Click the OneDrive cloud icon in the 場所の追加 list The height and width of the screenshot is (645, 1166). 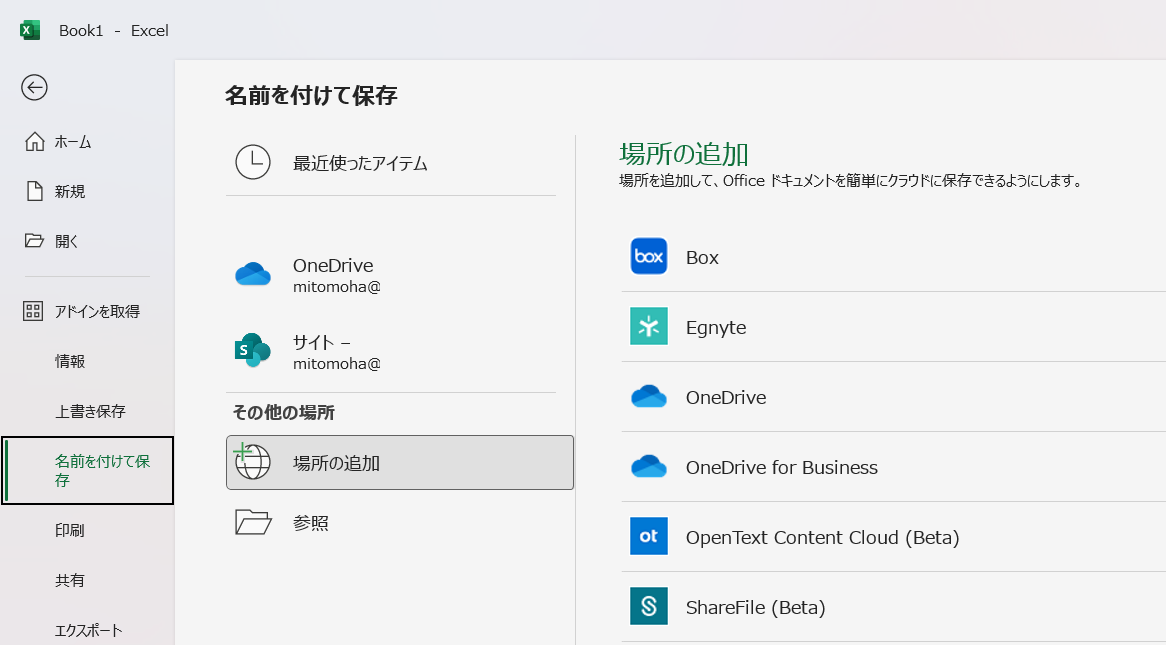pyautogui.click(x=648, y=397)
